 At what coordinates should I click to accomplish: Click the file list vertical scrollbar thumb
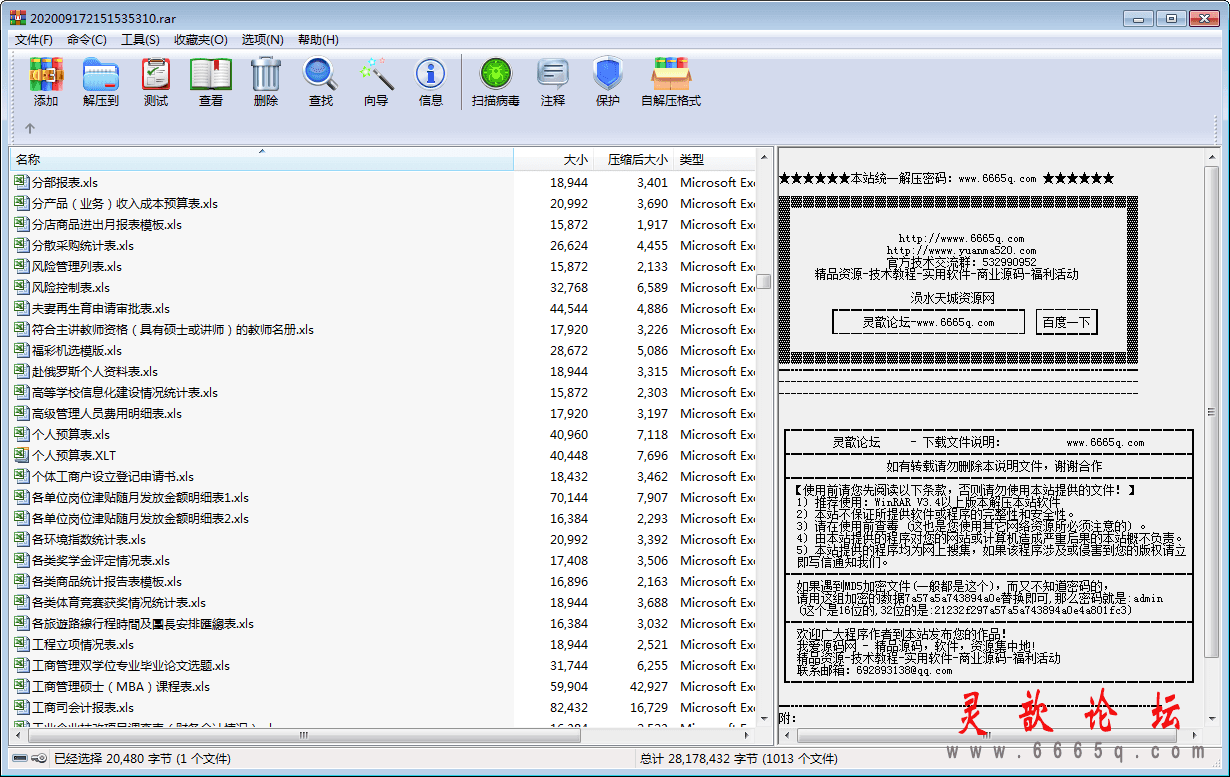[763, 281]
